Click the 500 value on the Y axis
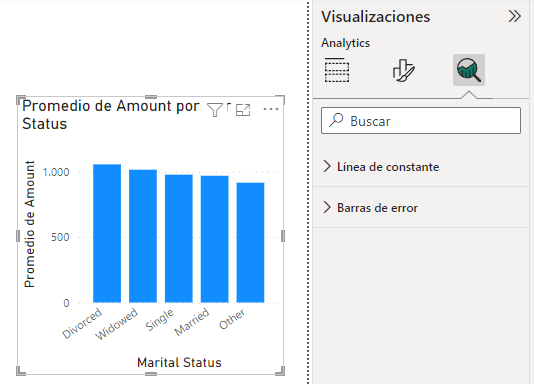Image resolution: width=534 pixels, height=384 pixels. (x=60, y=237)
